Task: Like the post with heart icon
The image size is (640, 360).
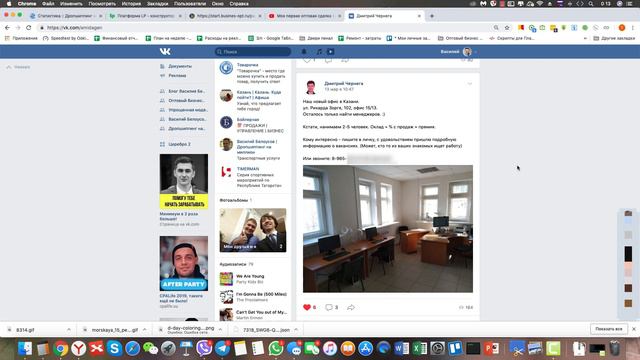Action: coord(307,307)
